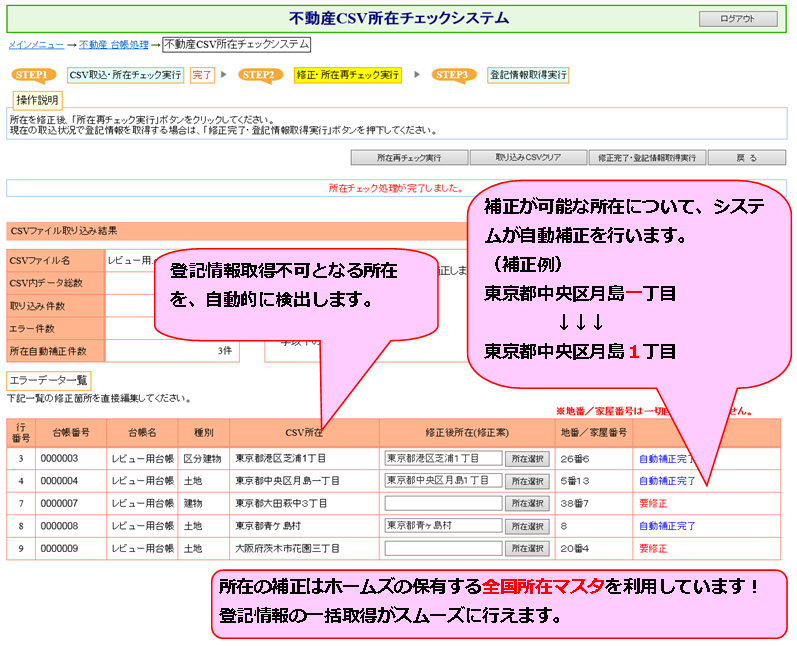Click the CSV内データ総数 row label
This screenshot has height=646, width=797.
[55, 283]
